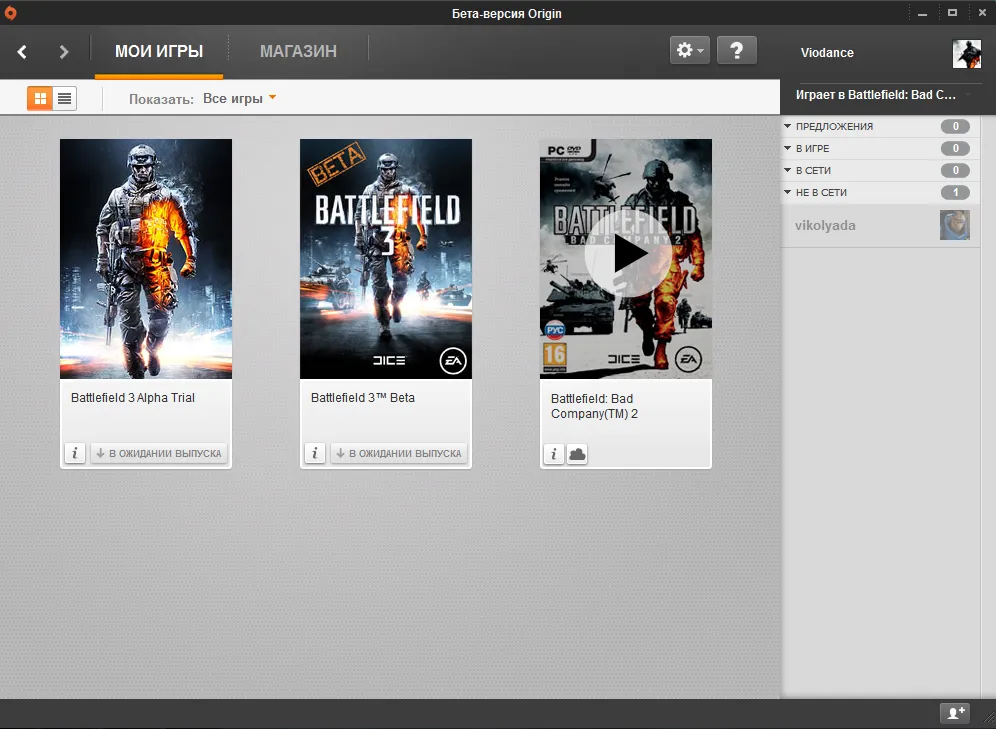Open the settings gear dropdown
Image resolution: width=996 pixels, height=729 pixels.
[x=689, y=50]
